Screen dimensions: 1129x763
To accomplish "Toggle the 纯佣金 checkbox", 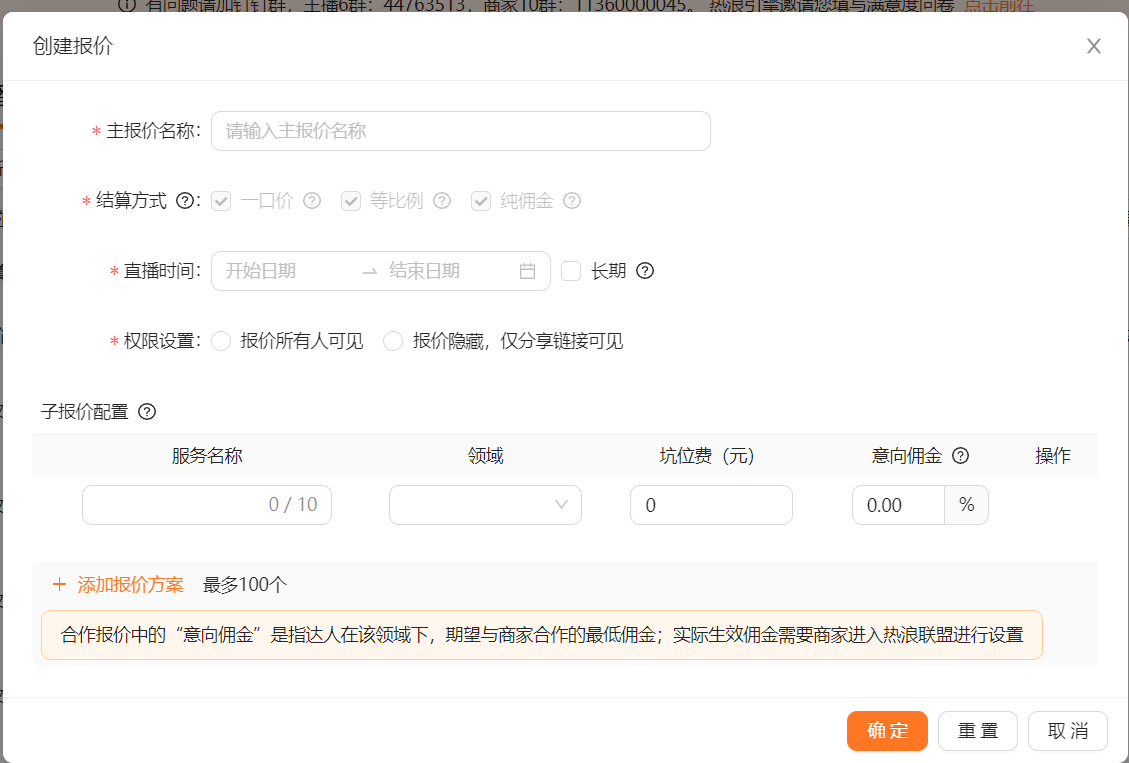I will coord(481,201).
